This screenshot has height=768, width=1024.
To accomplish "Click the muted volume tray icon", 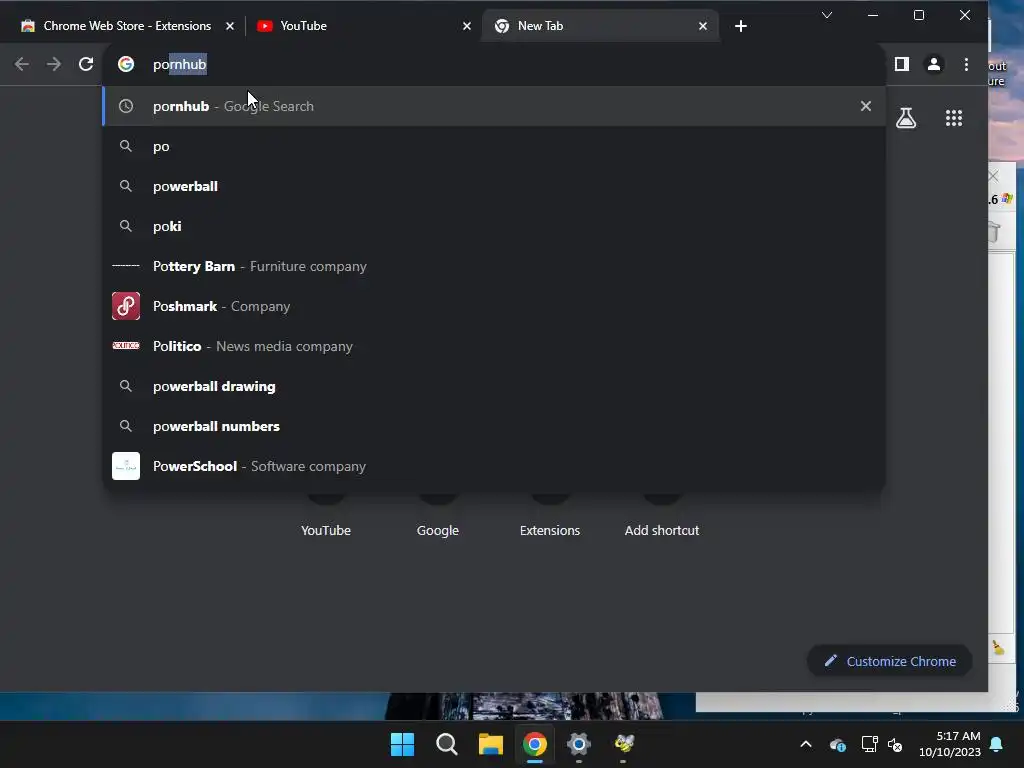I will click(x=895, y=744).
